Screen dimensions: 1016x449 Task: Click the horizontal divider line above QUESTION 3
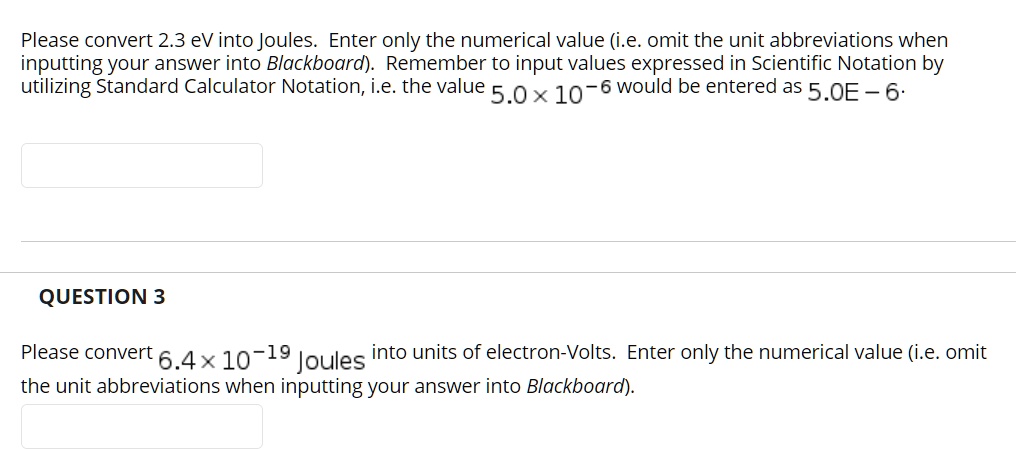508,272
